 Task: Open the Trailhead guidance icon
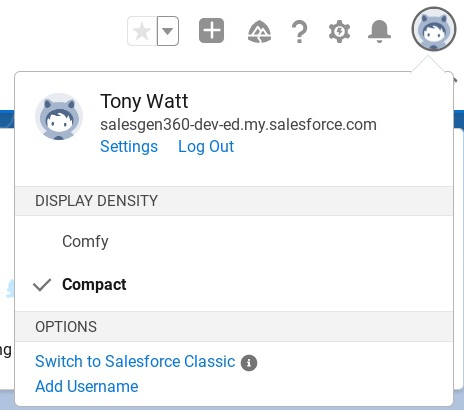click(259, 32)
